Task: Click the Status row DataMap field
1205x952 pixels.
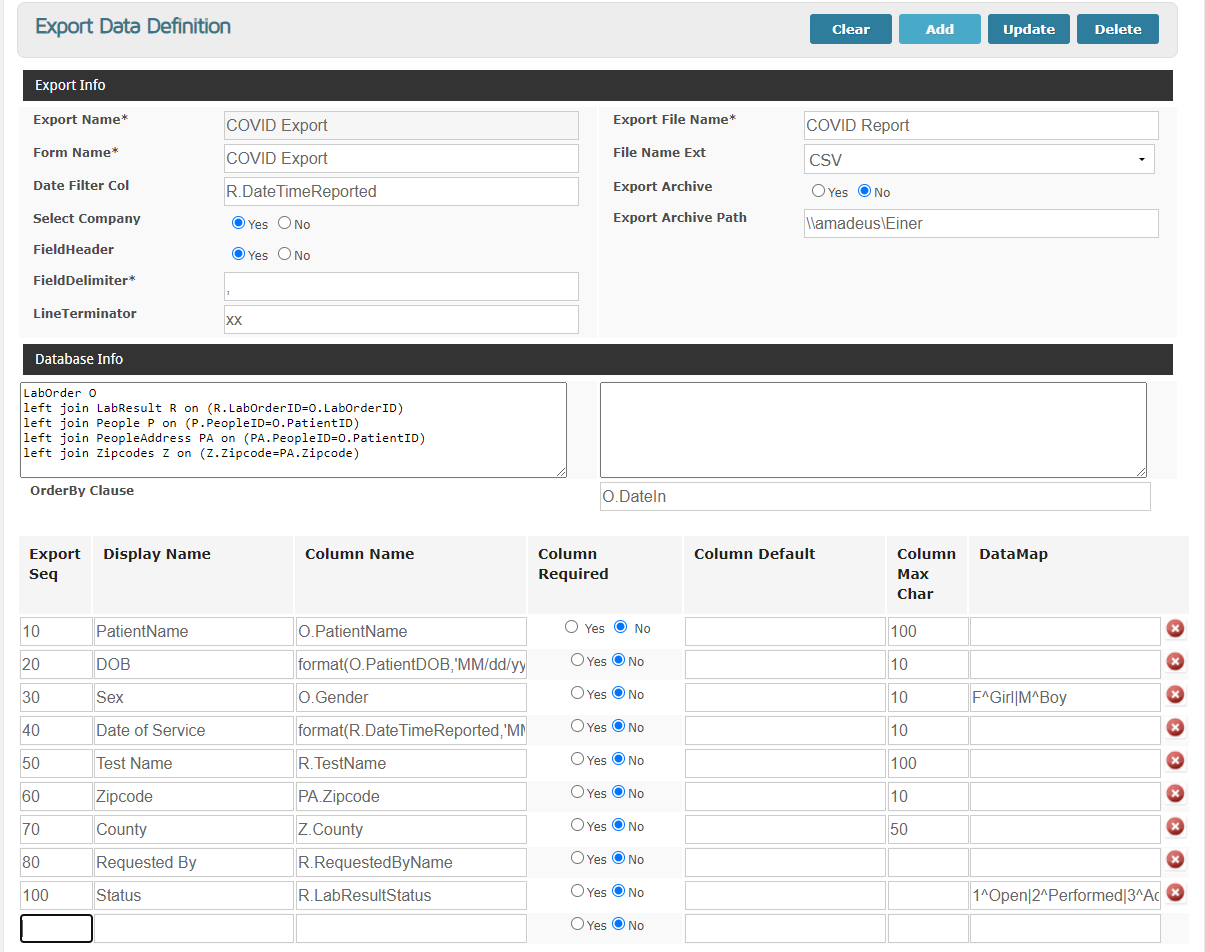Action: [x=1065, y=895]
